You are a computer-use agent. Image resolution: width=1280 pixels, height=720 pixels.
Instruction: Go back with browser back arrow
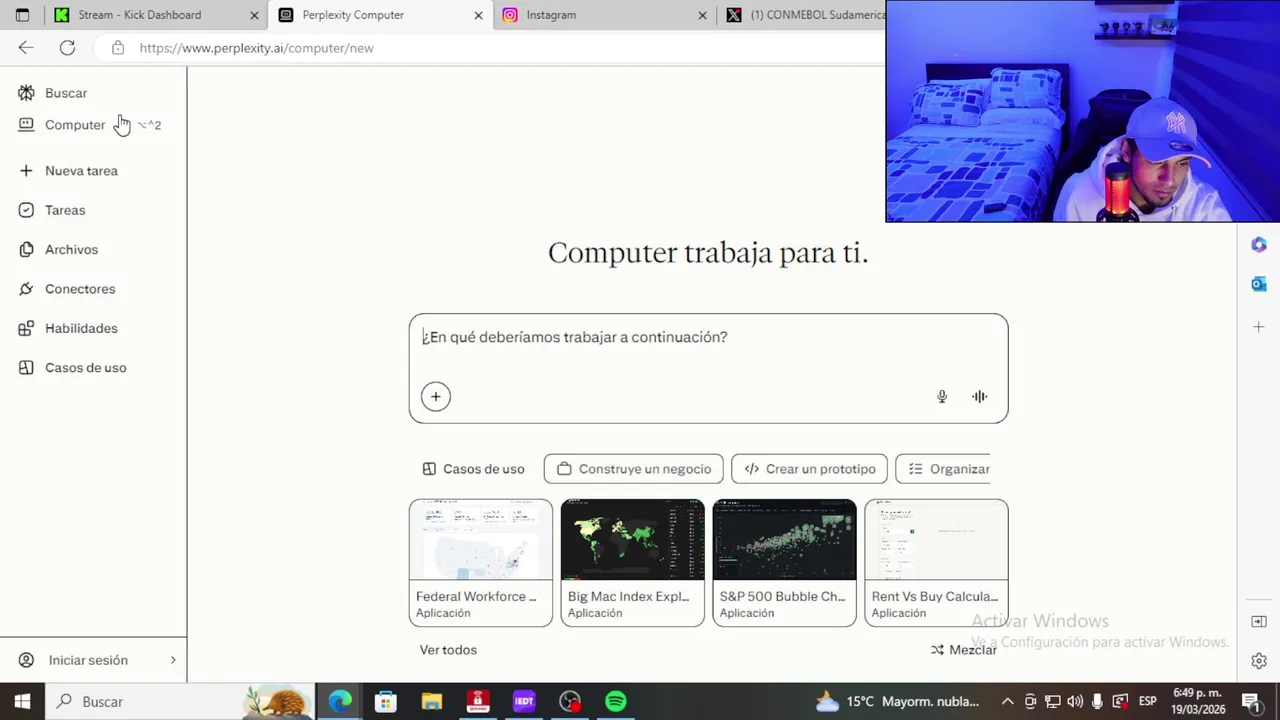click(x=26, y=48)
